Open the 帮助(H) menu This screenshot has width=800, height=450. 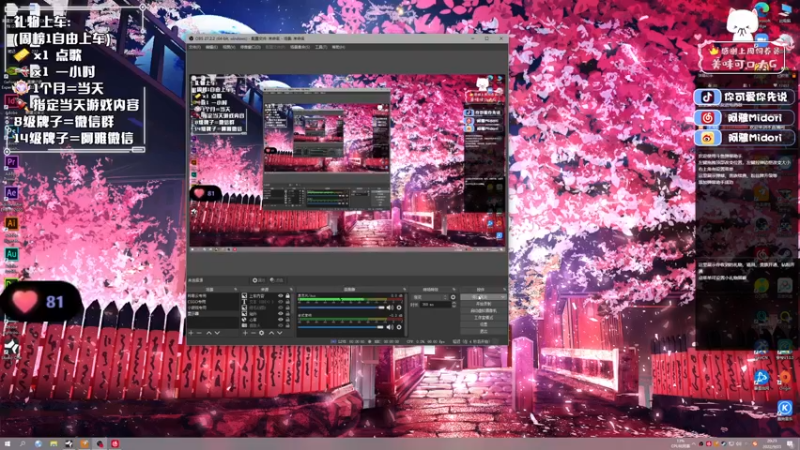coord(338,47)
